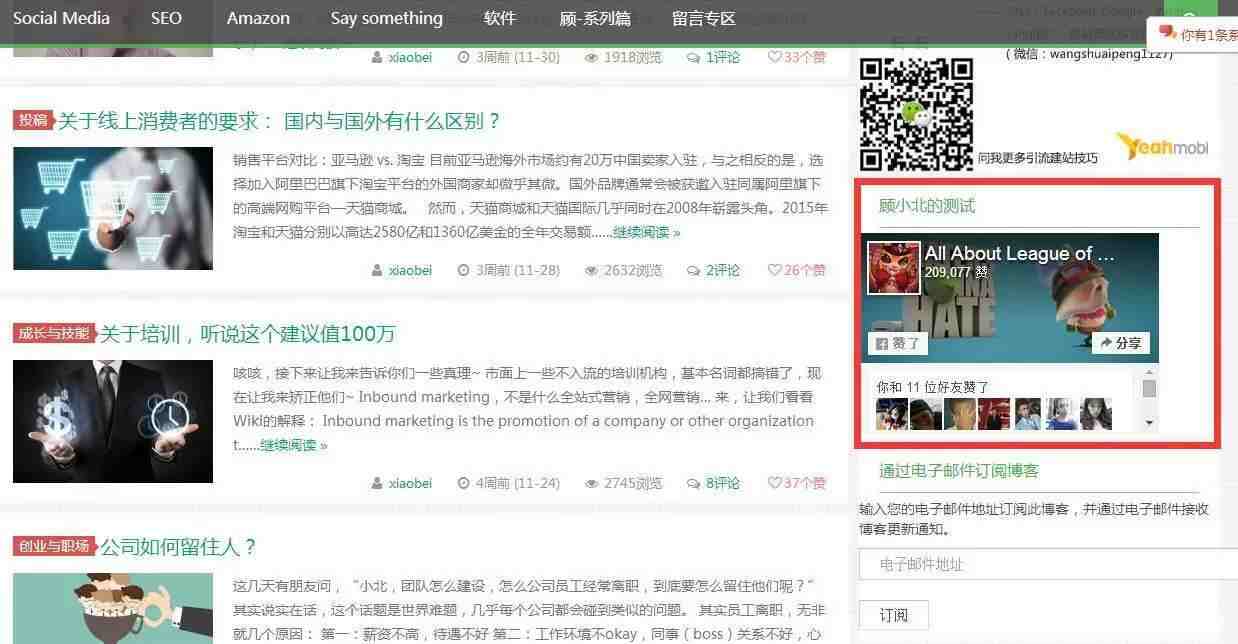The image size is (1238, 644).
Task: Click the 顾小北的测试 widget title
Action: [927, 206]
